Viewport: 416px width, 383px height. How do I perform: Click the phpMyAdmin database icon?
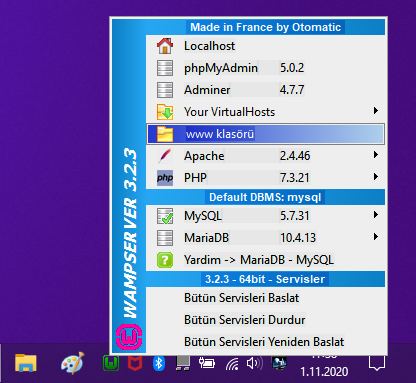(x=165, y=68)
